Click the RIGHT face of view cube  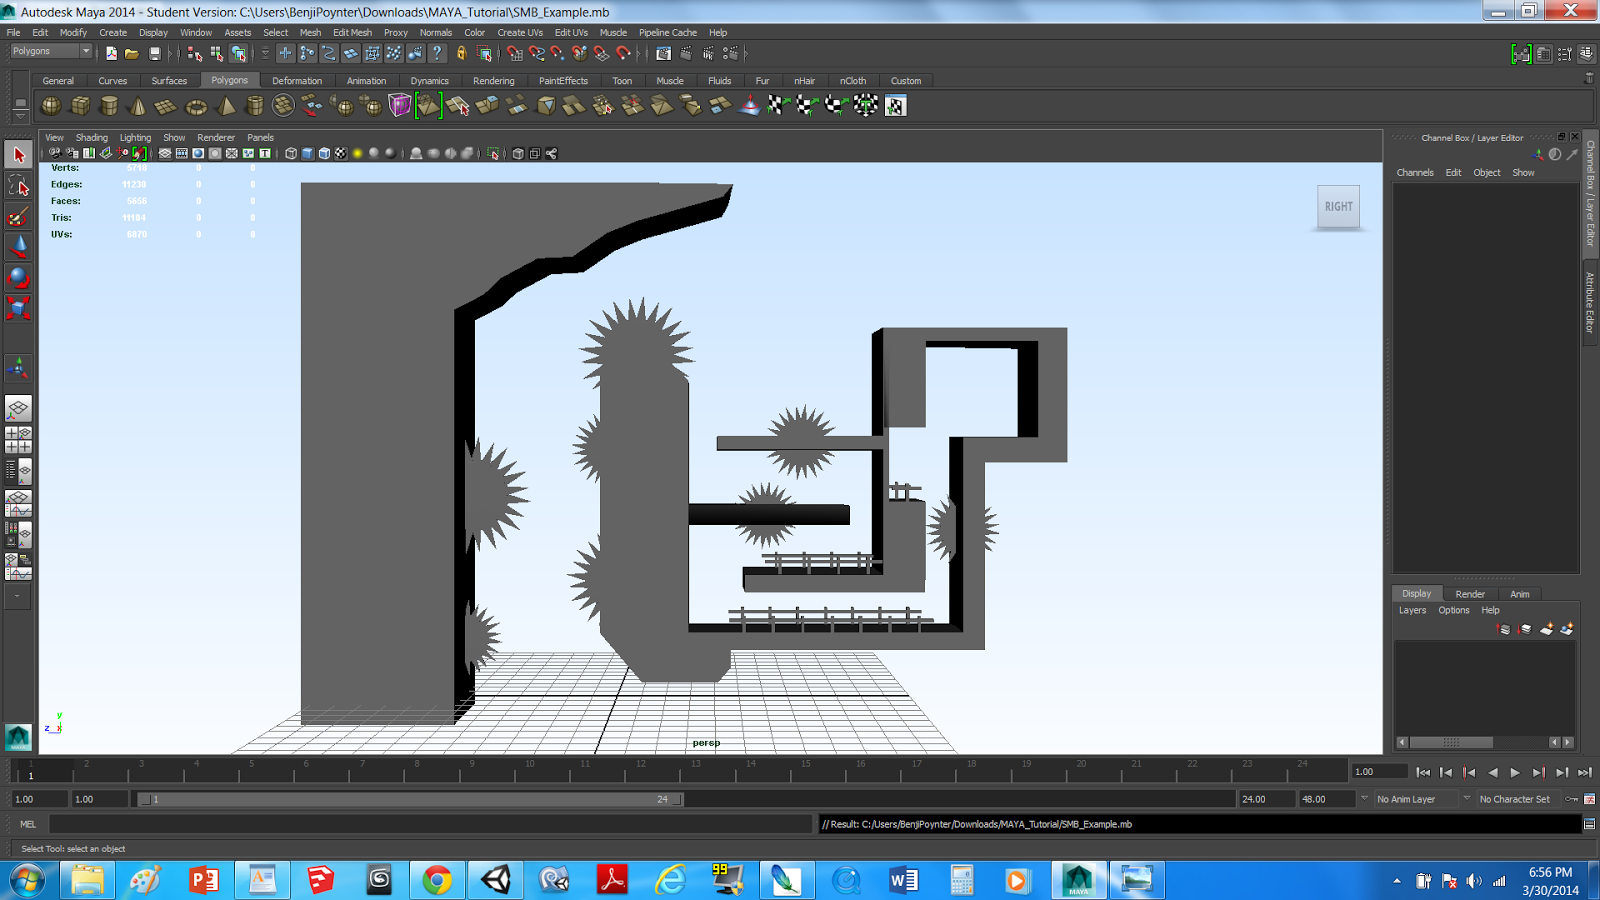[1339, 207]
